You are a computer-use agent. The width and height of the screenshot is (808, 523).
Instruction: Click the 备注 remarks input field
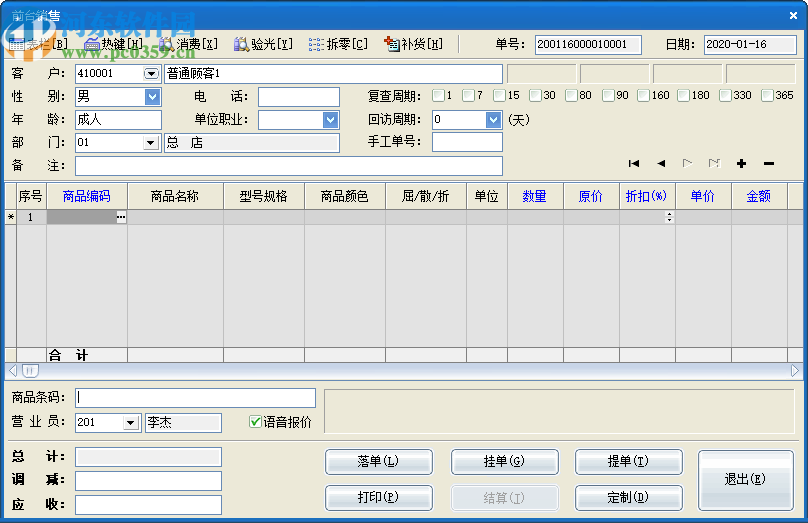tap(289, 166)
